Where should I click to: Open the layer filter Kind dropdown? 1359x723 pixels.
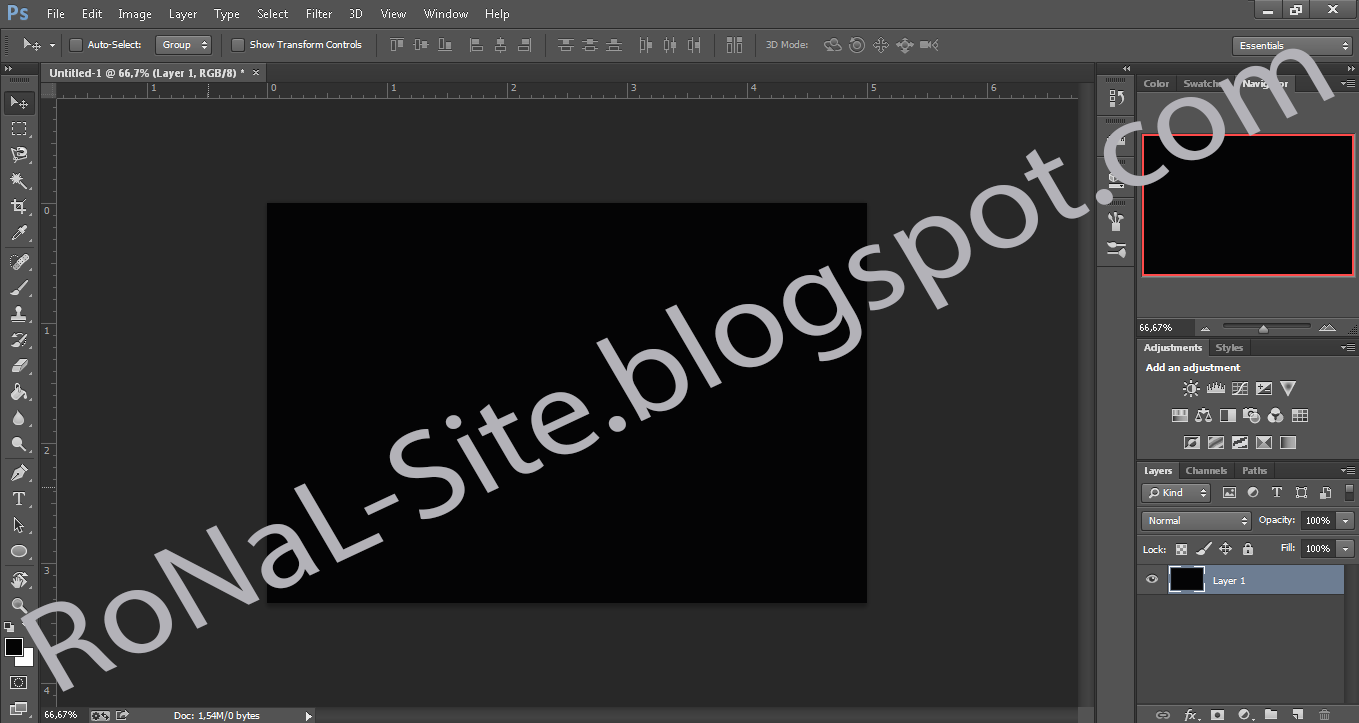1177,493
